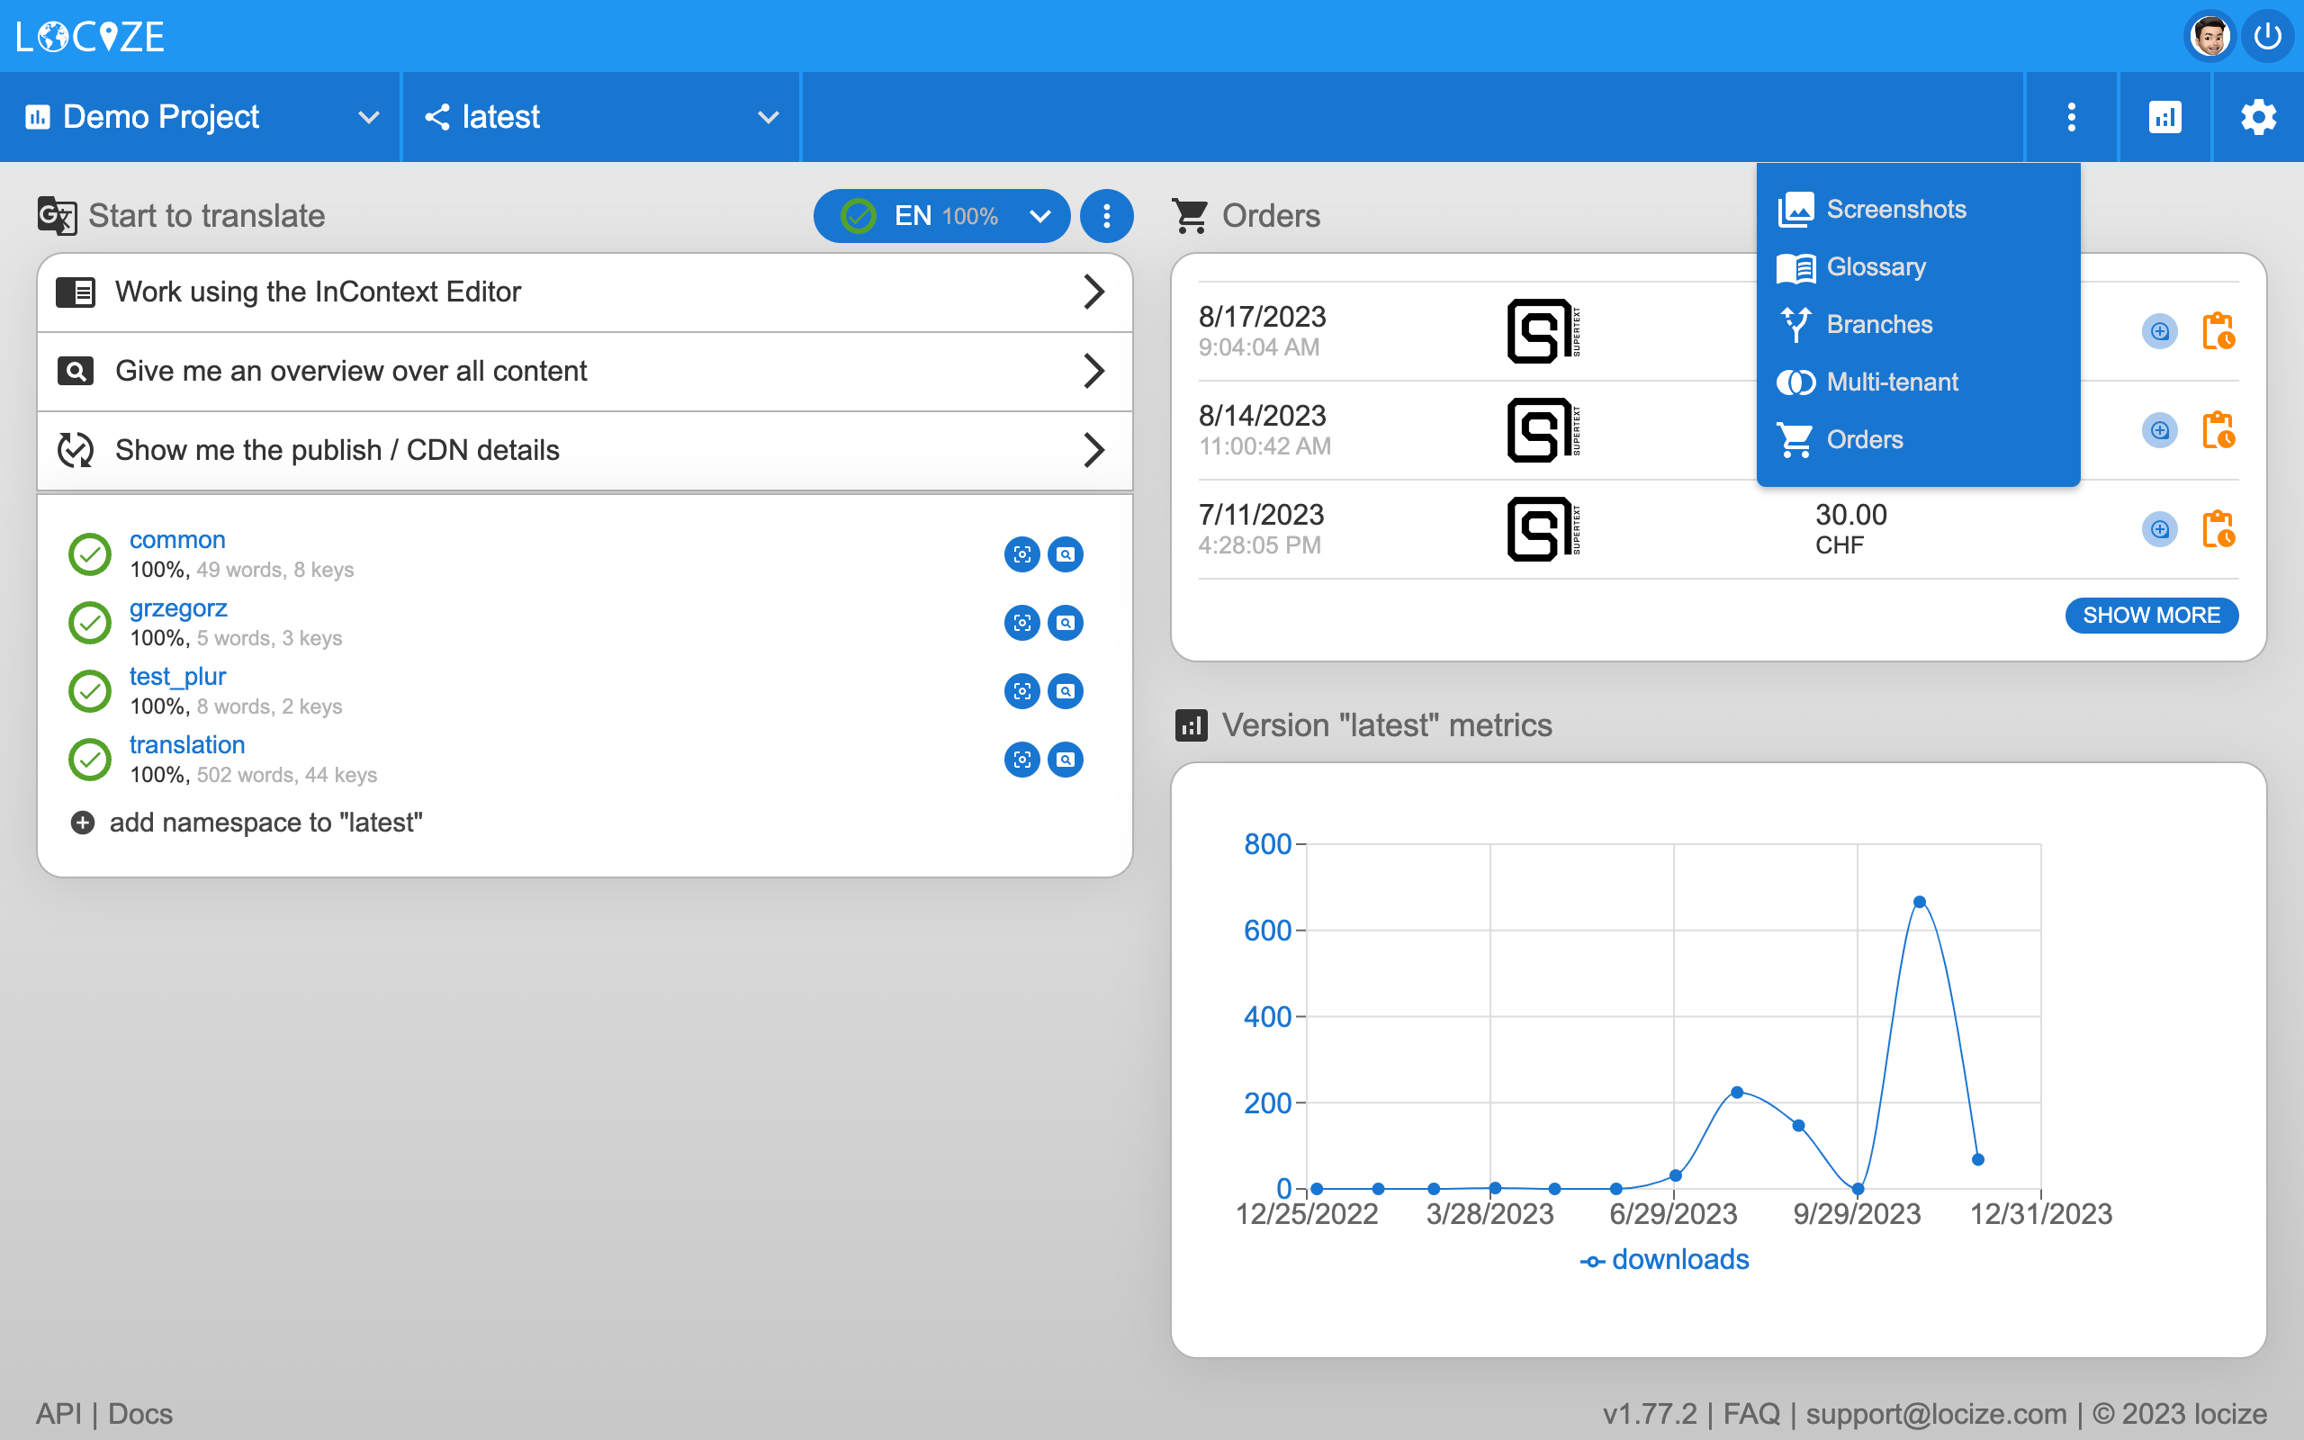
Task: Open the user avatar profile
Action: (2209, 37)
